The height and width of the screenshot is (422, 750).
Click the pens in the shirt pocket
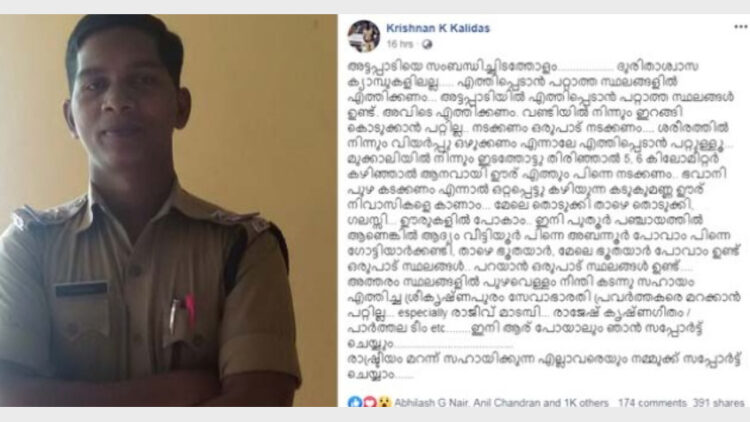[x=182, y=312]
